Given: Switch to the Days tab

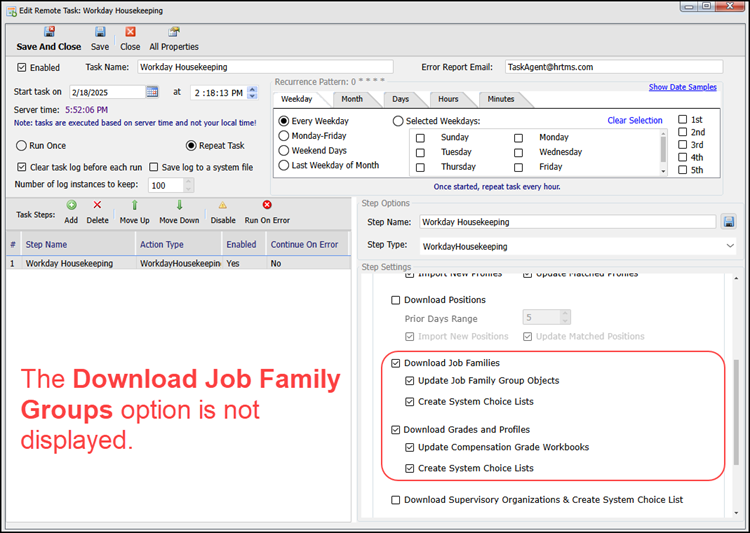Looking at the screenshot, I should point(400,99).
